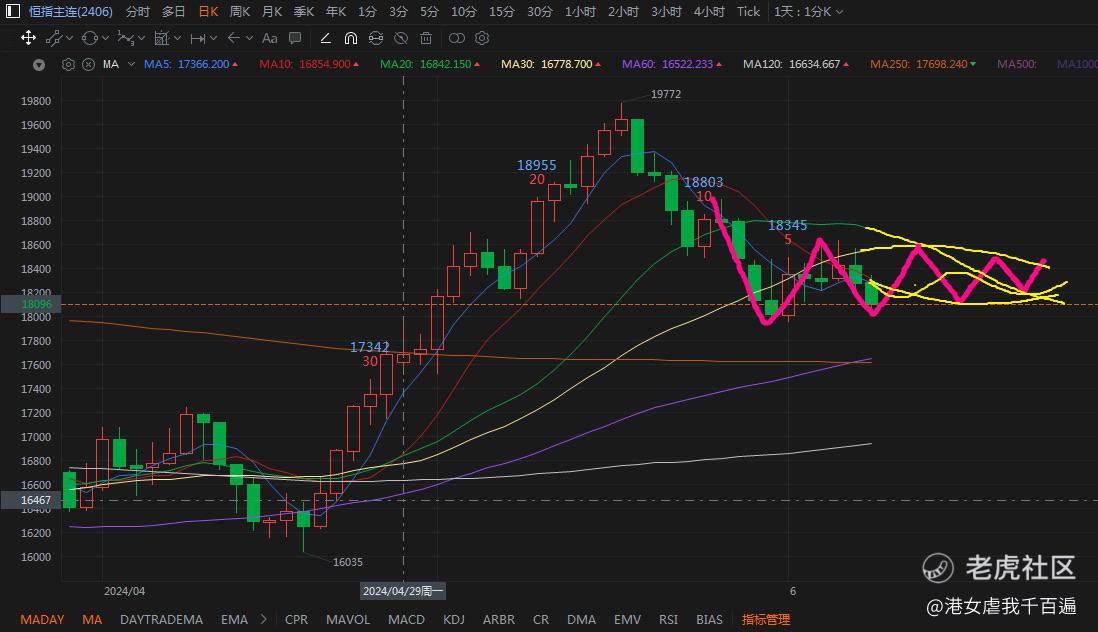Switch to 15分 interval
This screenshot has width=1098, height=632.
coord(501,11)
